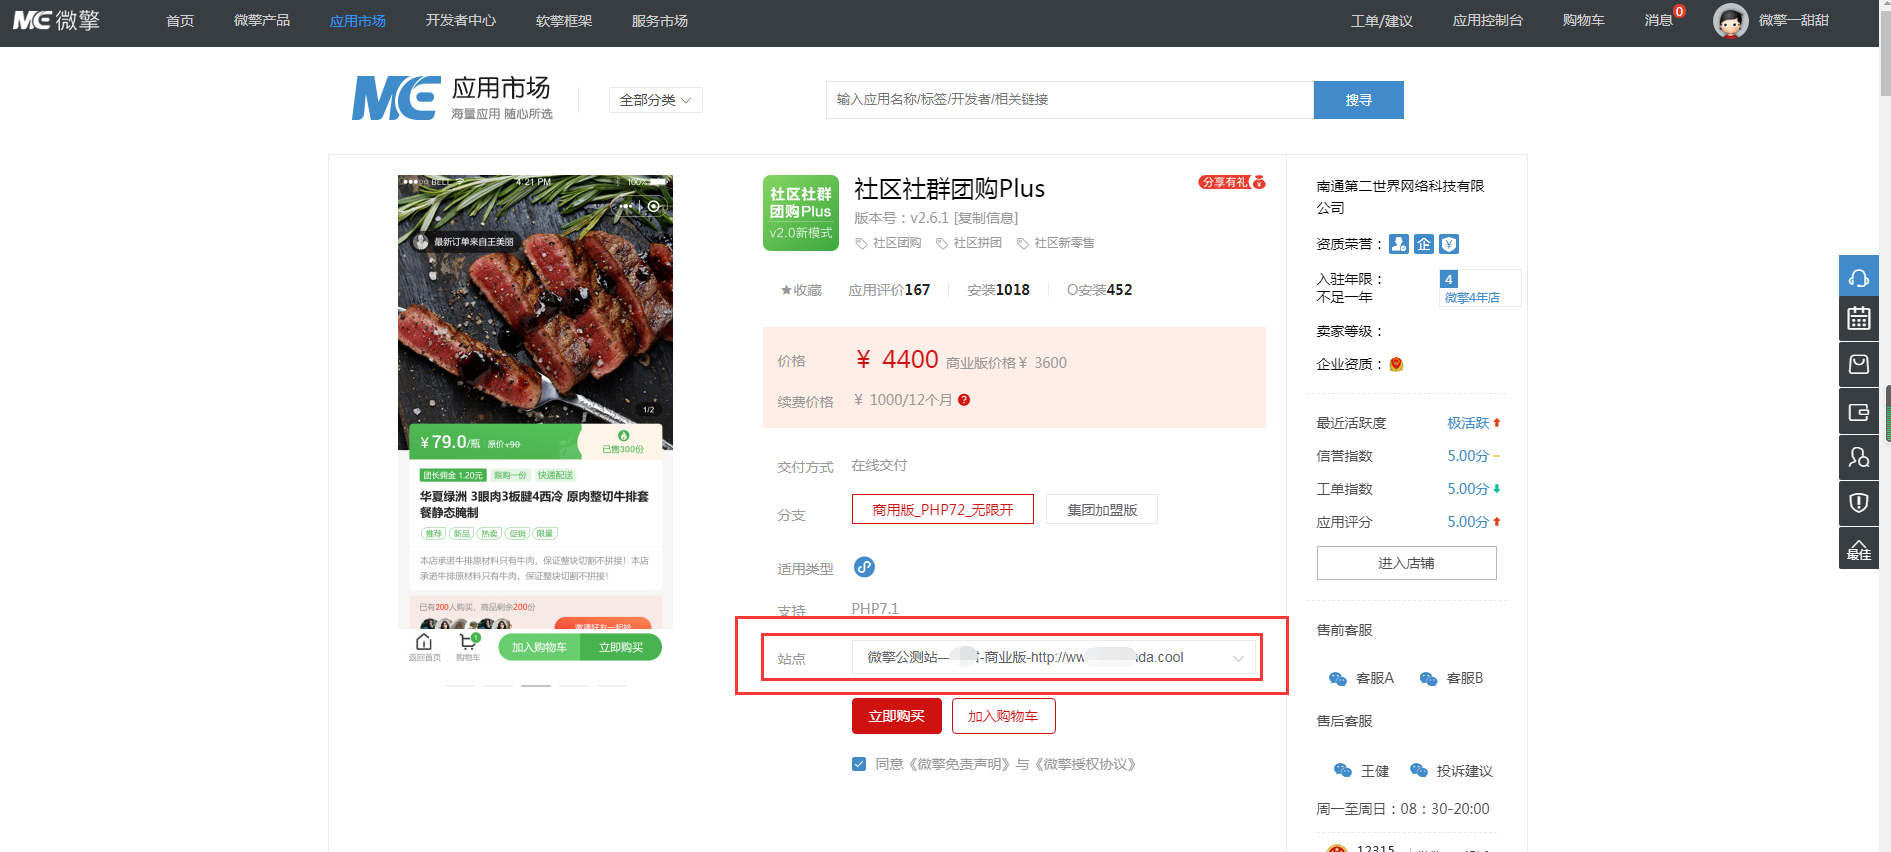1891x852 pixels.
Task: Open 购物车 in top bar
Action: pyautogui.click(x=1584, y=21)
